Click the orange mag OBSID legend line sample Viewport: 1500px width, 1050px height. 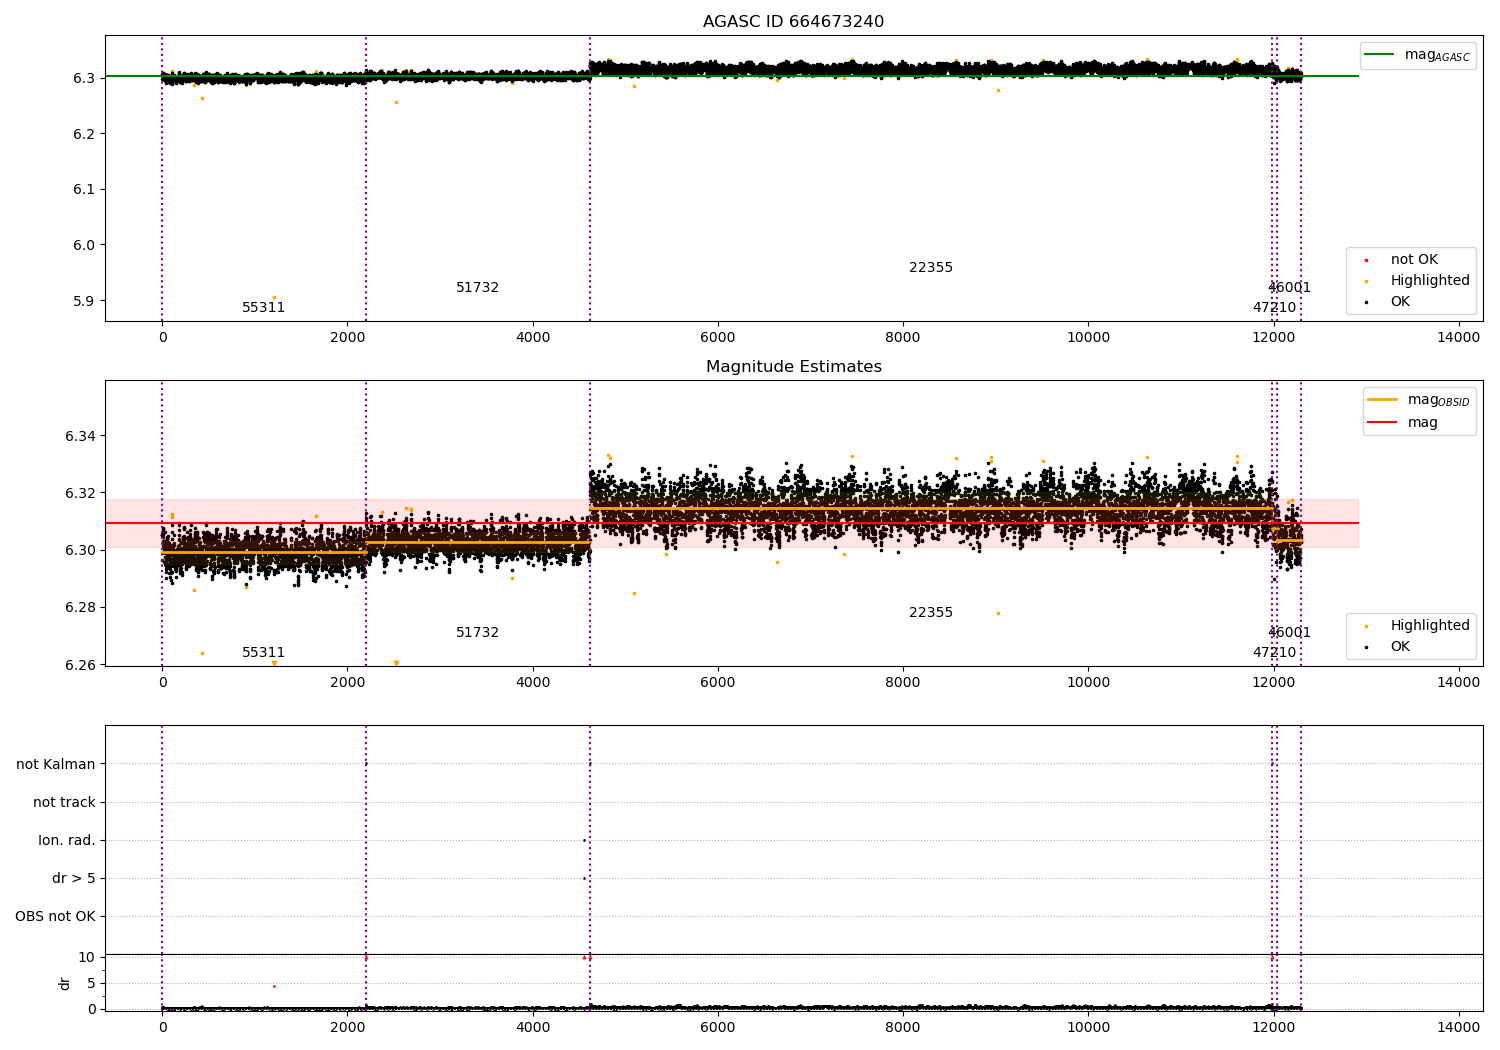coord(1382,400)
